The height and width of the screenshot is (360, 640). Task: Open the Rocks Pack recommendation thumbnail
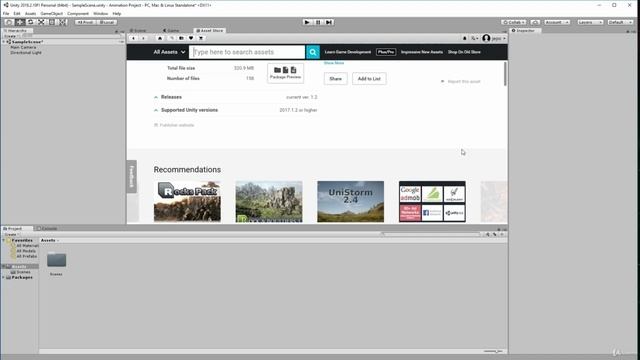point(187,202)
